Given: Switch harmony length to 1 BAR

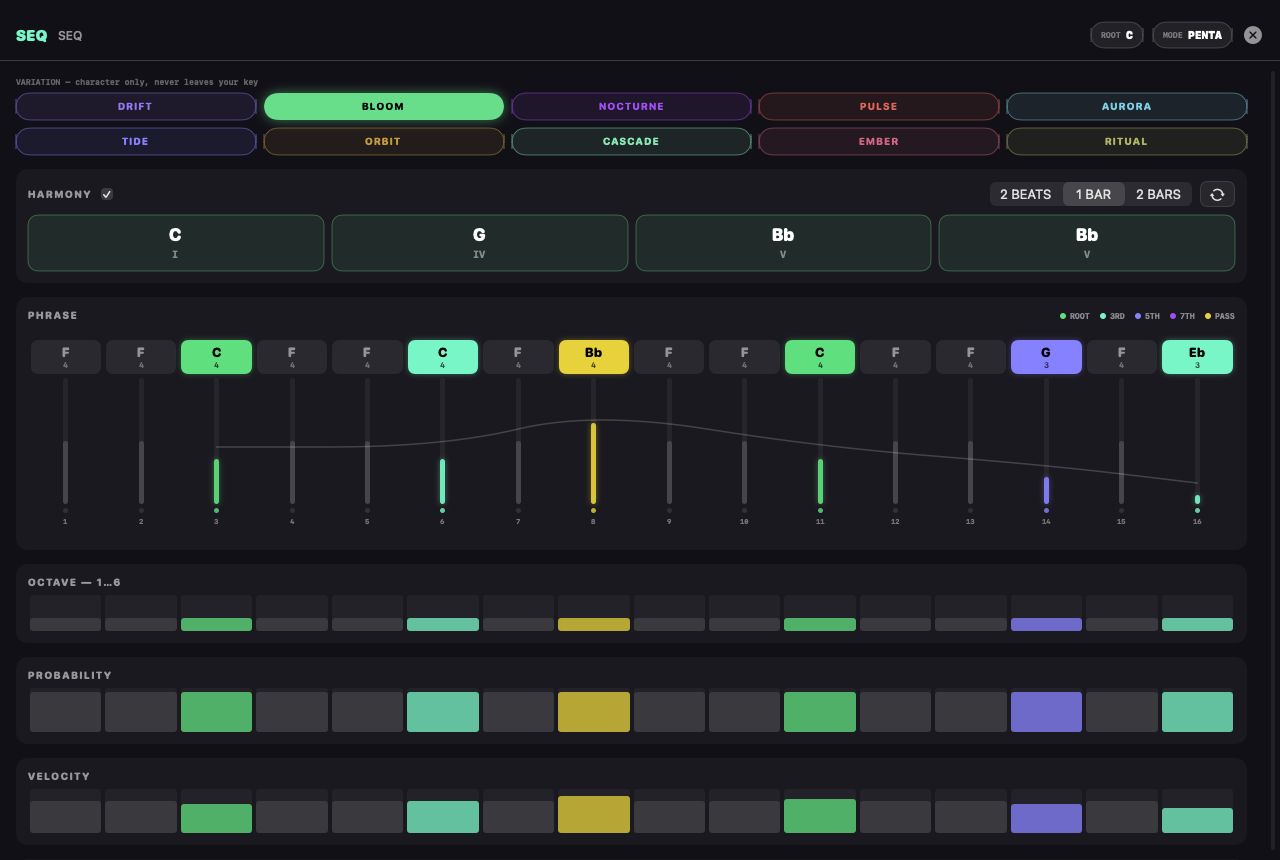Looking at the screenshot, I should coord(1093,194).
